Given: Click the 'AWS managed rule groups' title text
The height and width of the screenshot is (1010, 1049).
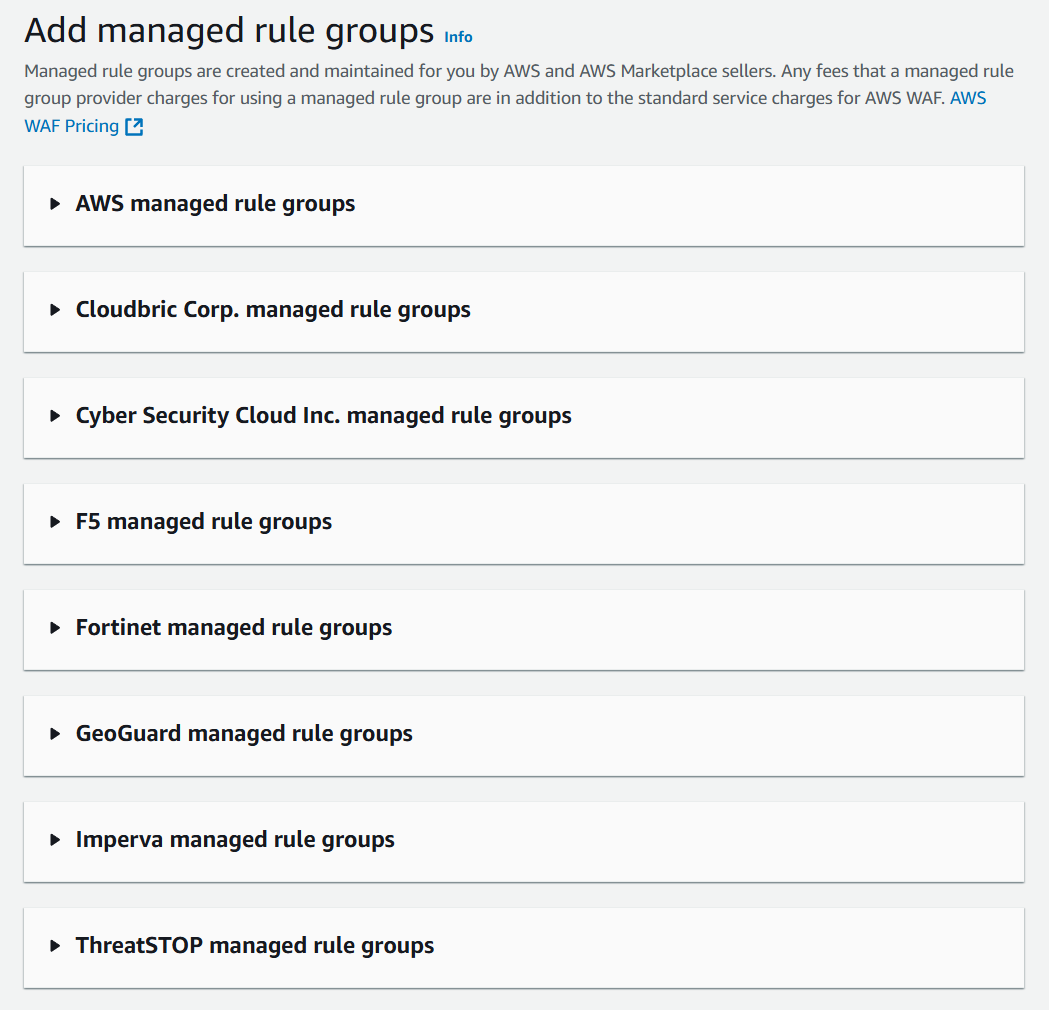Looking at the screenshot, I should pyautogui.click(x=215, y=203).
